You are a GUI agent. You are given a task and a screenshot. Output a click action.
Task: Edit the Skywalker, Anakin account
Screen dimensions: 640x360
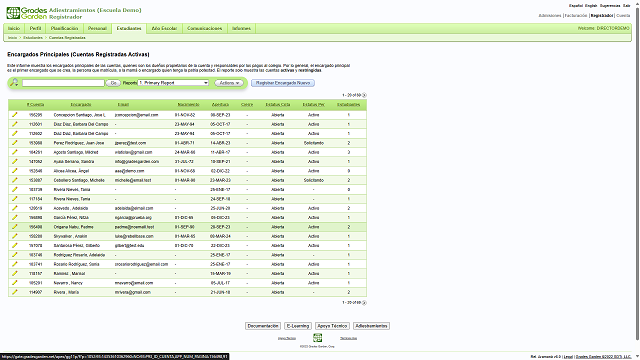[x=15, y=236]
